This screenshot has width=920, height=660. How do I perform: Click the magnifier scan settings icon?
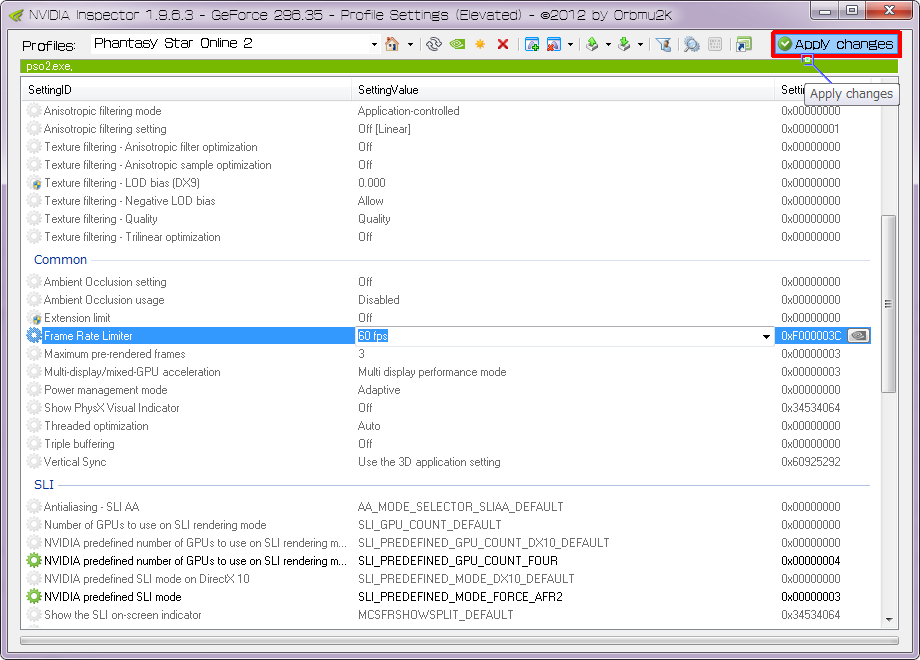[692, 44]
